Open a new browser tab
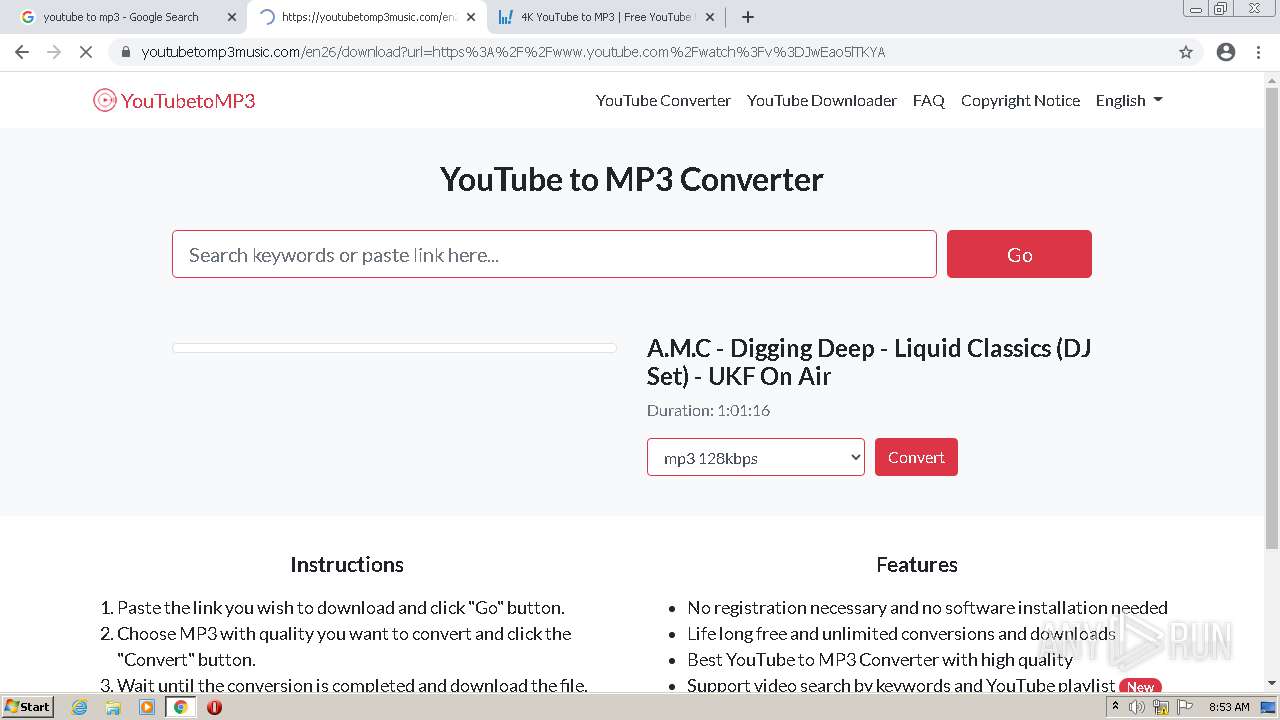Viewport: 1280px width, 720px height. pos(748,17)
